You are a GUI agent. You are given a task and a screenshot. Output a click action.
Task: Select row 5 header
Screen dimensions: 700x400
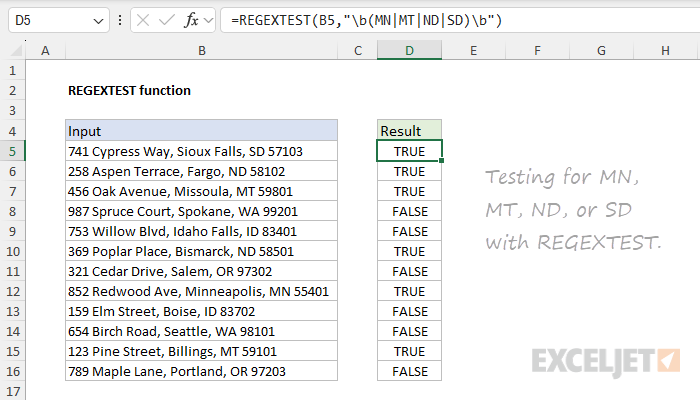click(x=12, y=151)
